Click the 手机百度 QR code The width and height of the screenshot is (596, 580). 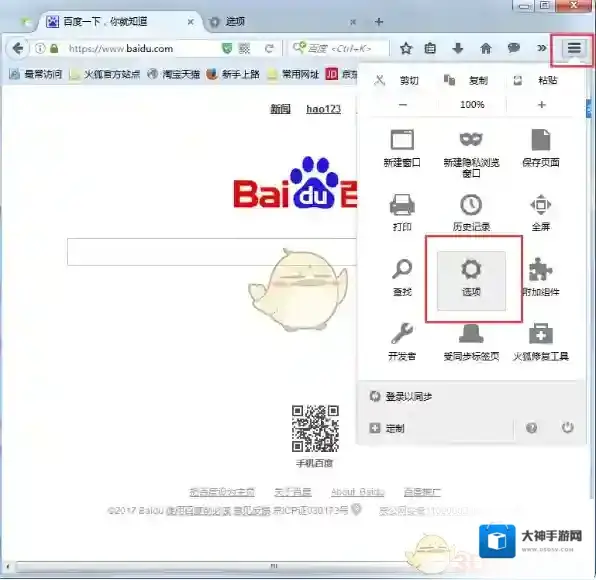pos(315,428)
